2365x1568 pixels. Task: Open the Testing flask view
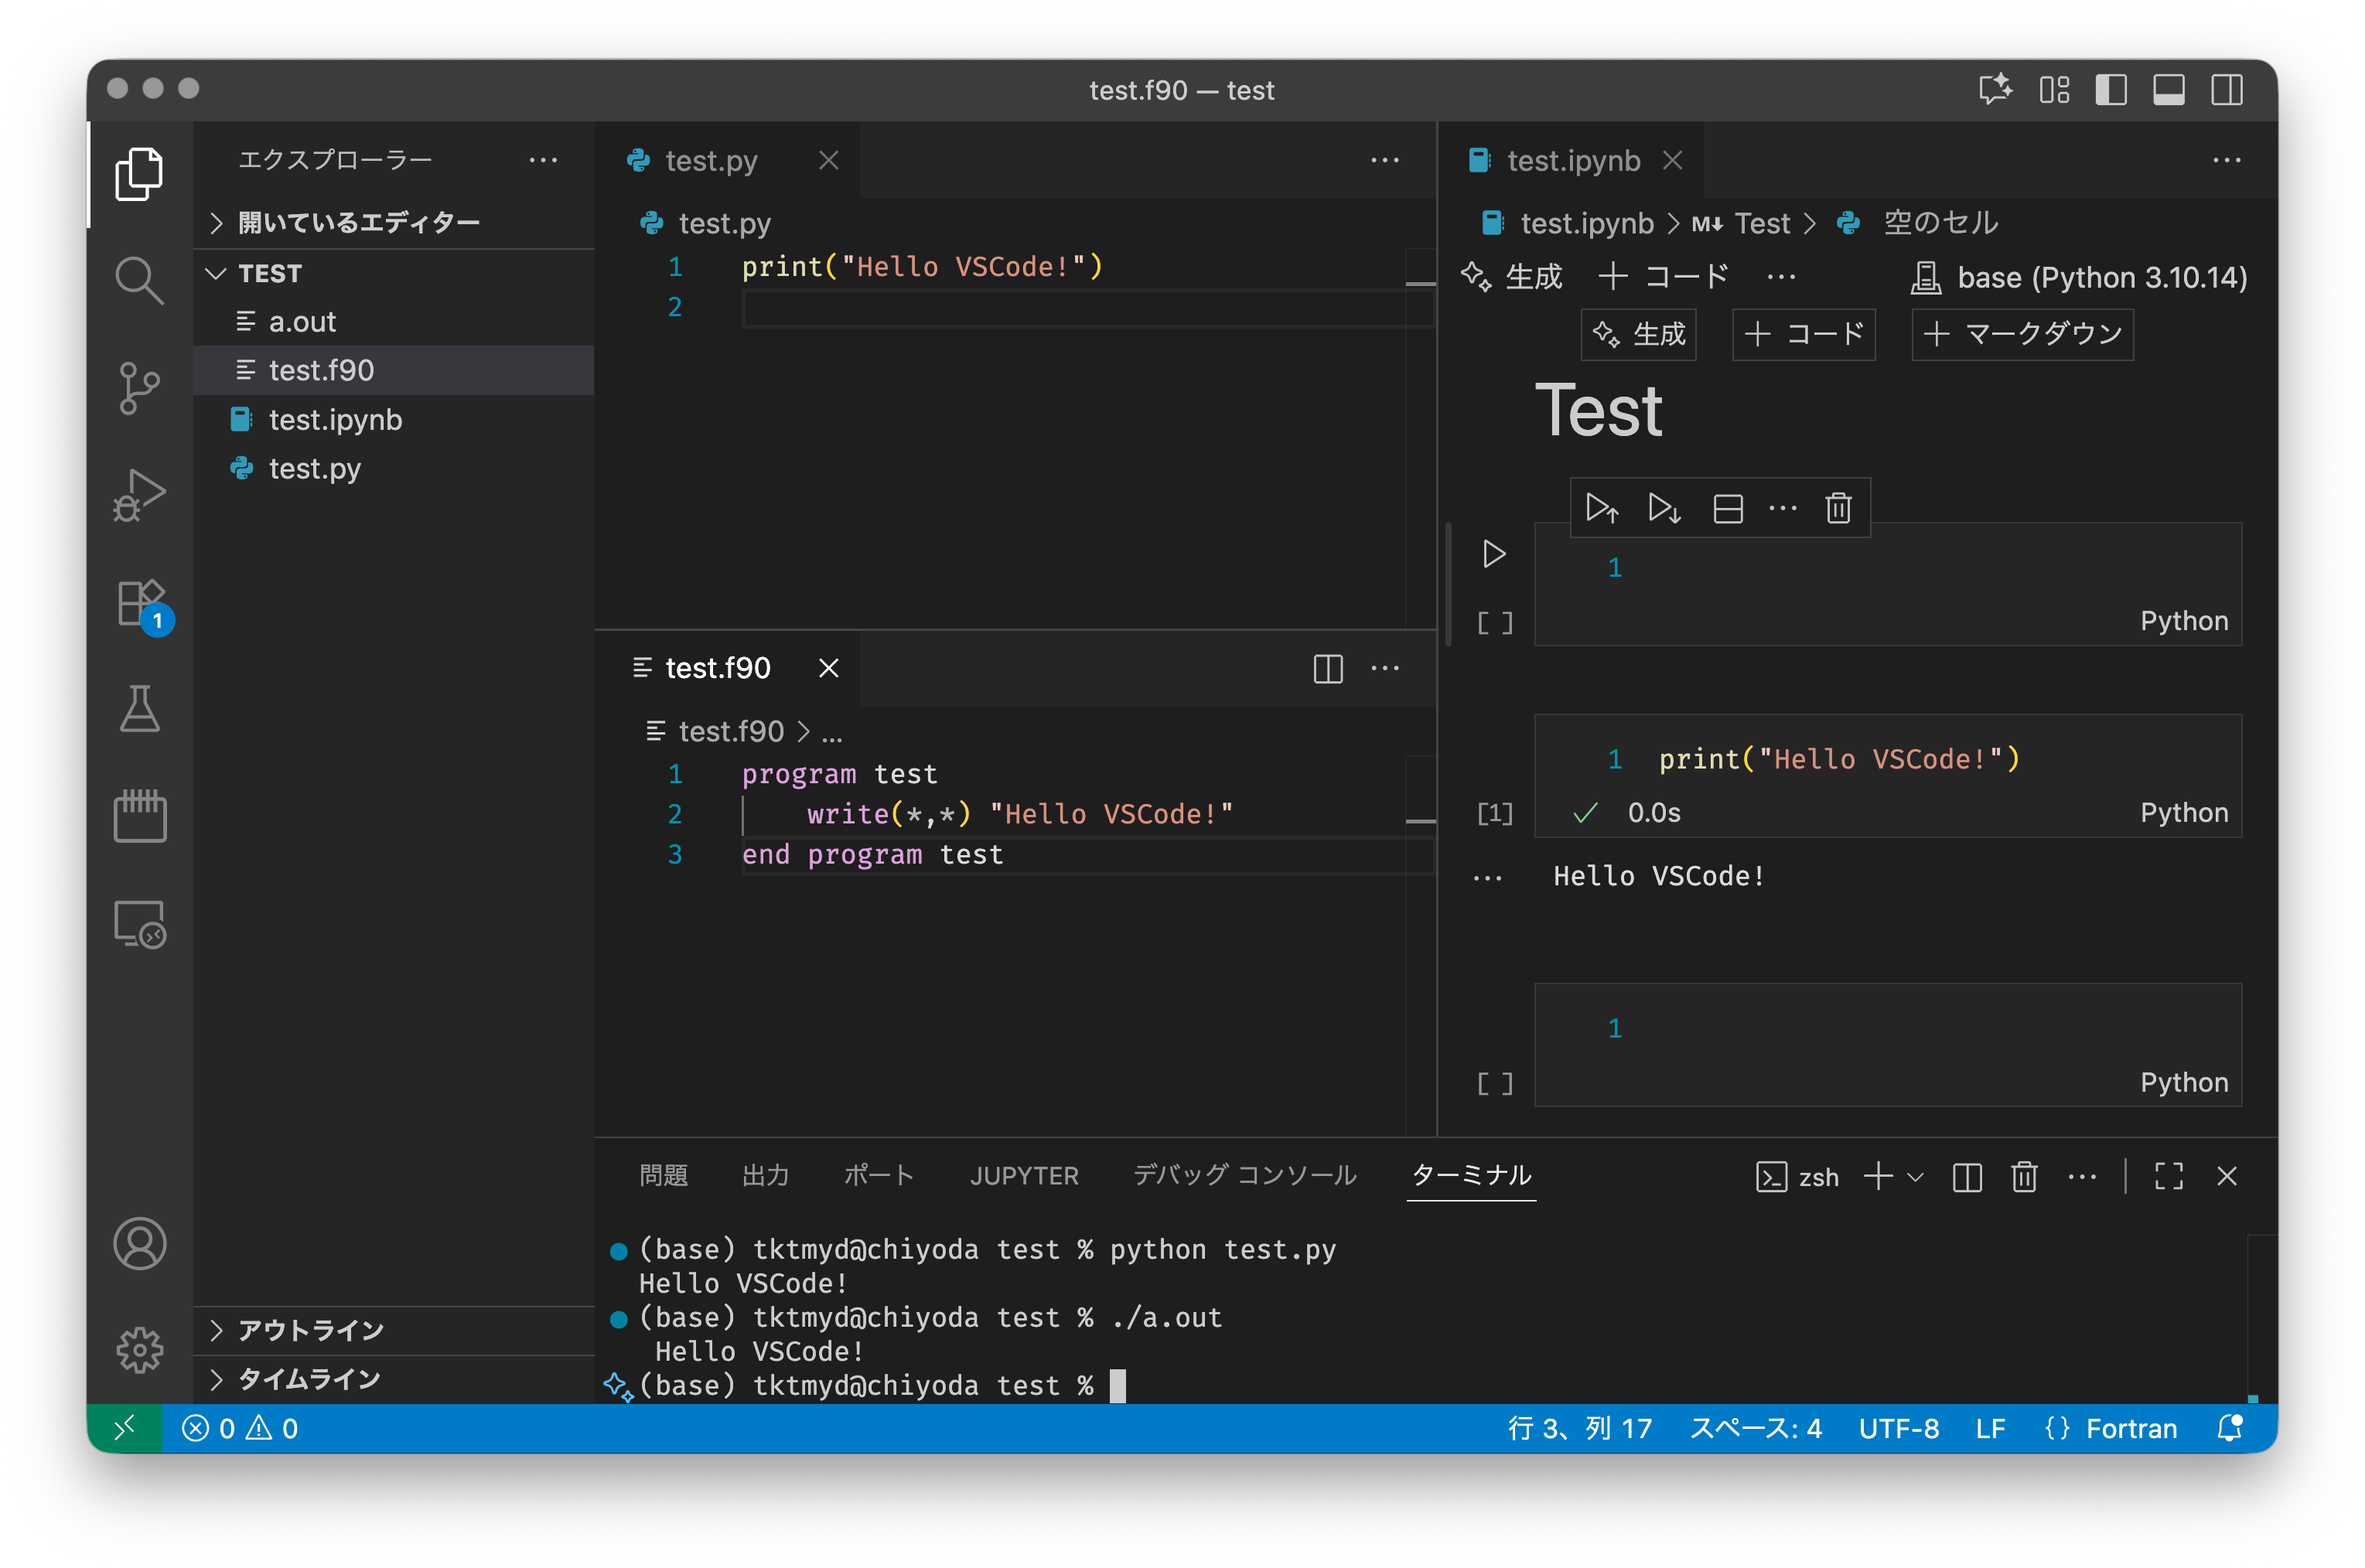139,709
